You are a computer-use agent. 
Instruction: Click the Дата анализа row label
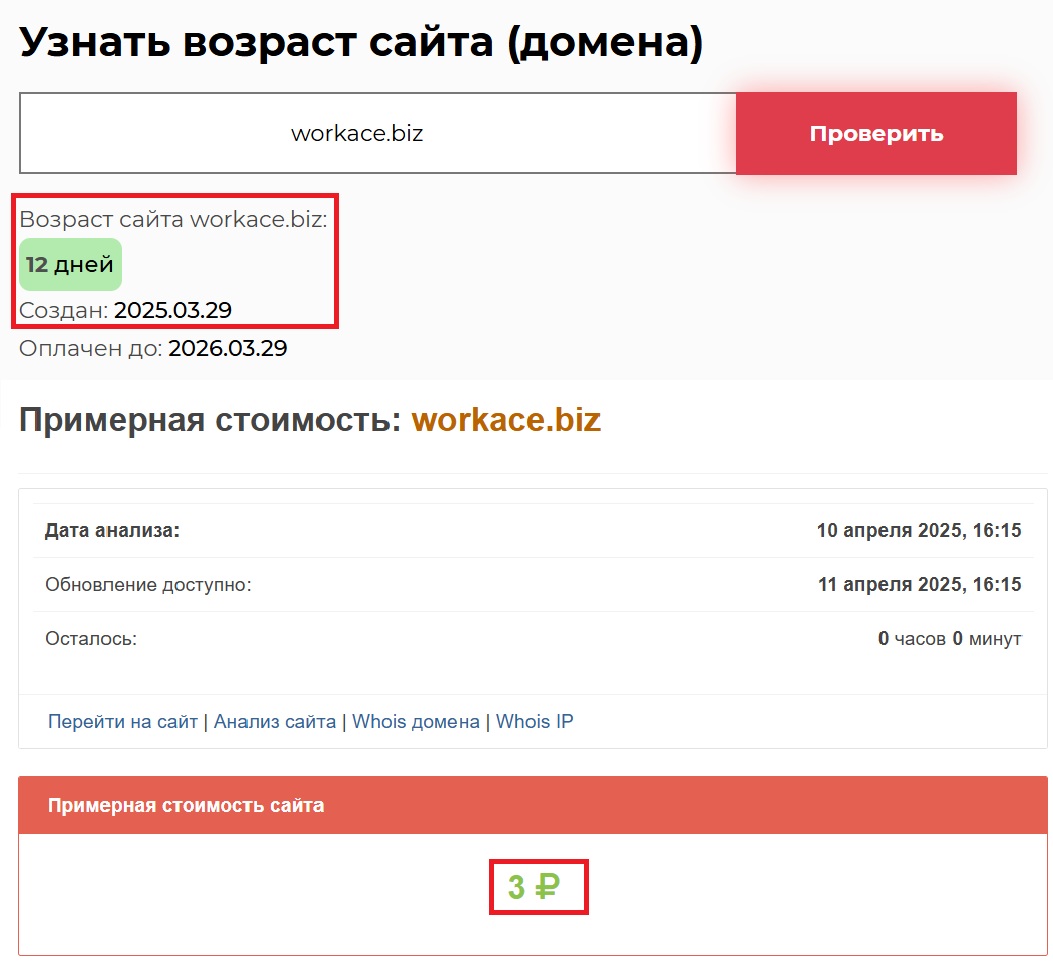pos(112,531)
